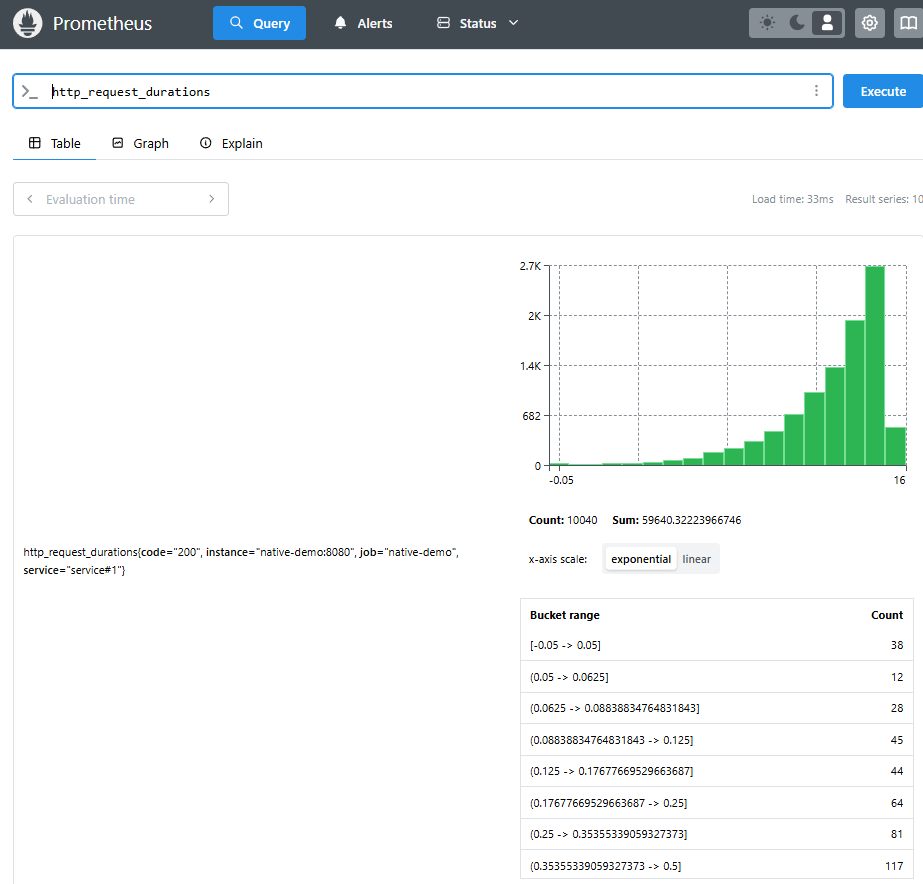Click the Count column header
923x884 pixels.
(887, 615)
